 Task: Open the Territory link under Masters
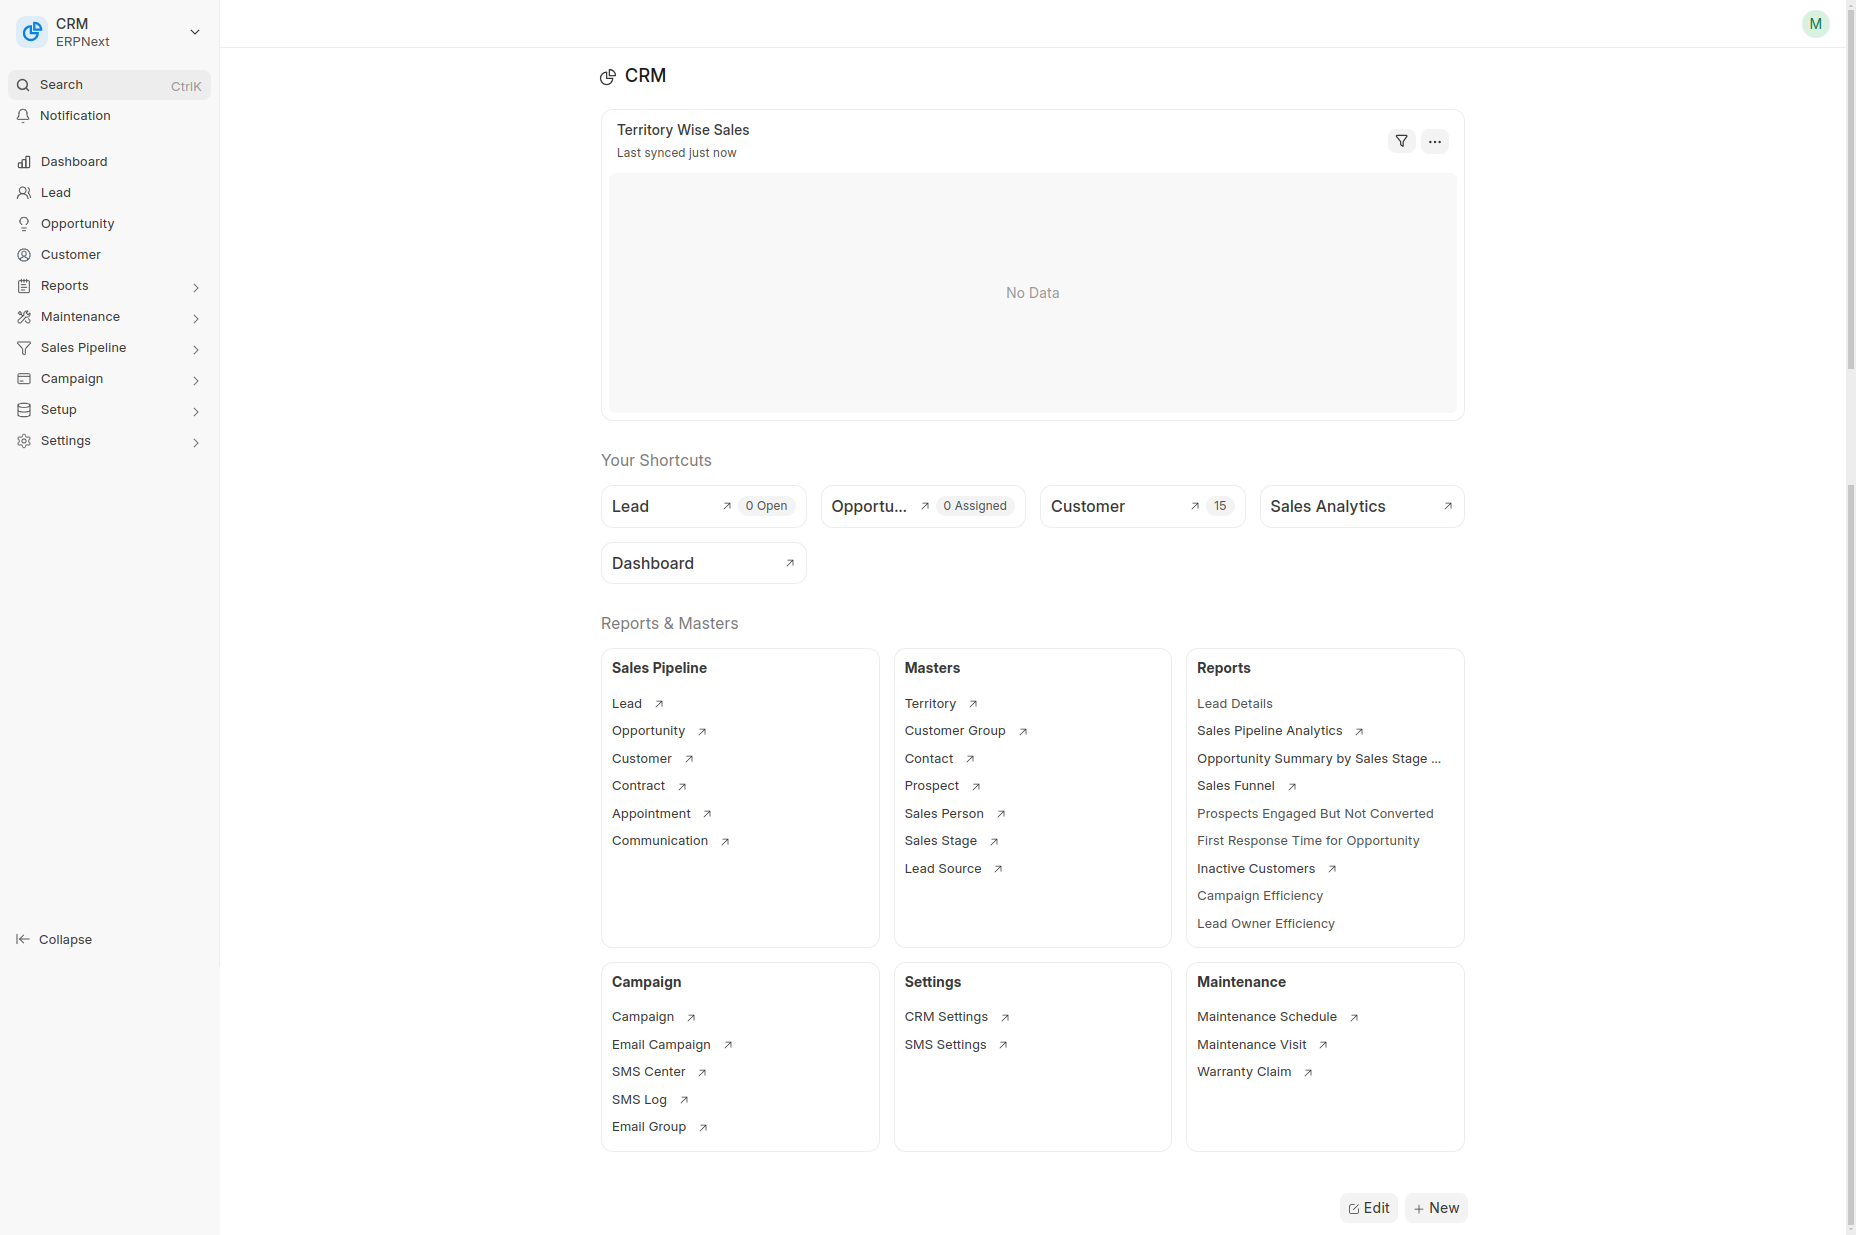click(x=930, y=704)
